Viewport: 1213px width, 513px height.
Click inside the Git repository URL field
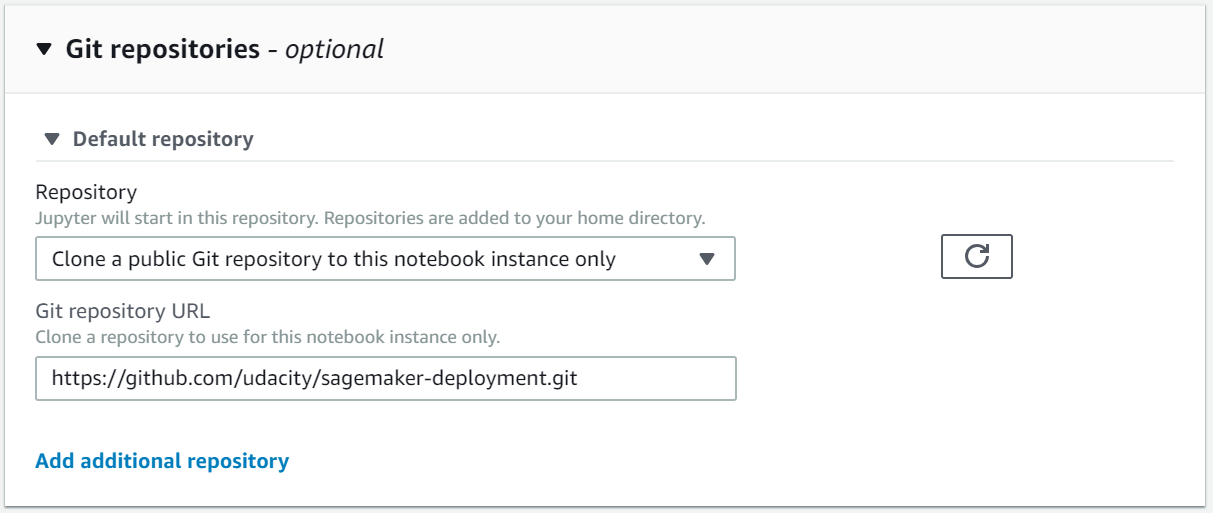[385, 379]
